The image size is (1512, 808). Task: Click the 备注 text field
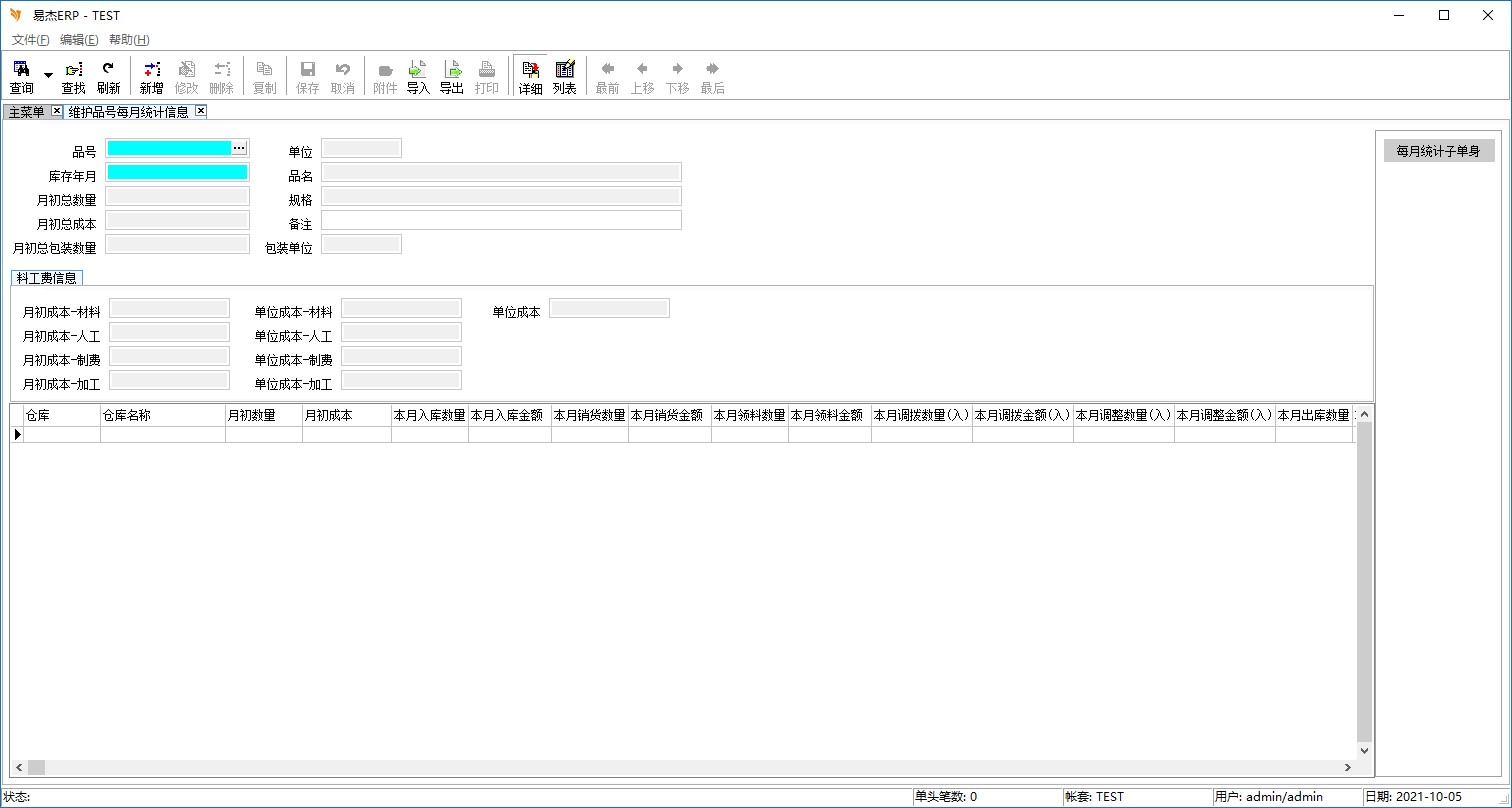(500, 220)
